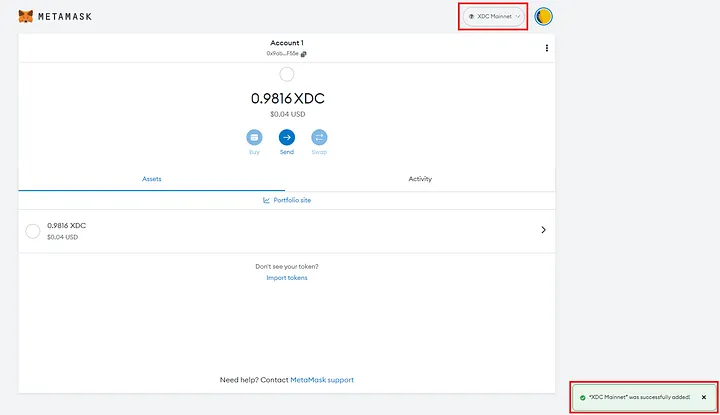720x415 pixels.
Task: Open the XDC Mainnet network dropdown
Action: (x=494, y=16)
